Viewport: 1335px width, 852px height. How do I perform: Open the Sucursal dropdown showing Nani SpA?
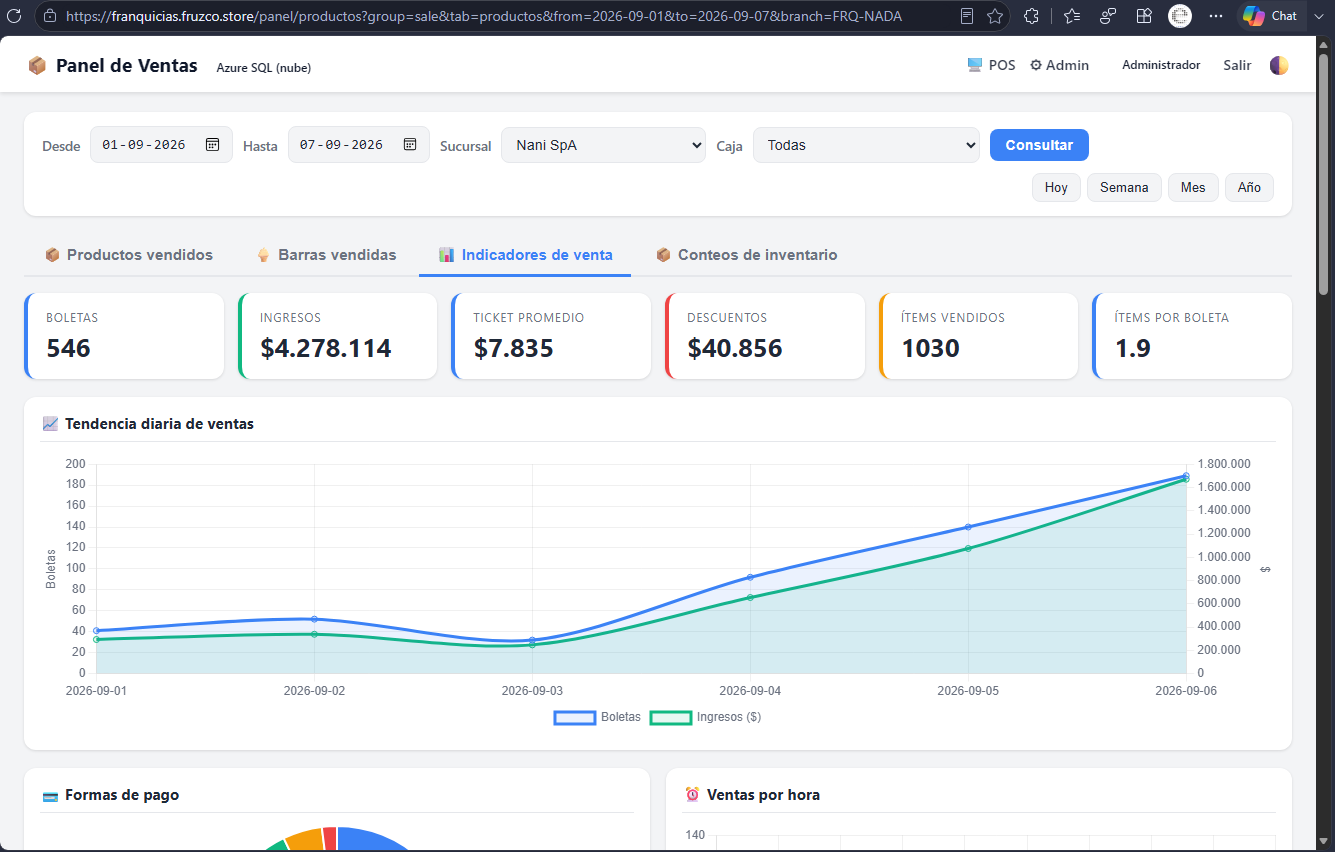coord(603,145)
